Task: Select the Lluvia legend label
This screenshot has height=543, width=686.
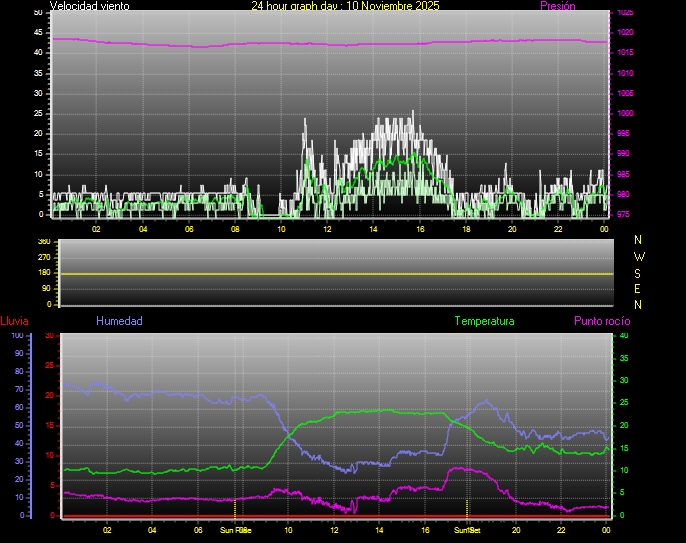Action: 14,321
